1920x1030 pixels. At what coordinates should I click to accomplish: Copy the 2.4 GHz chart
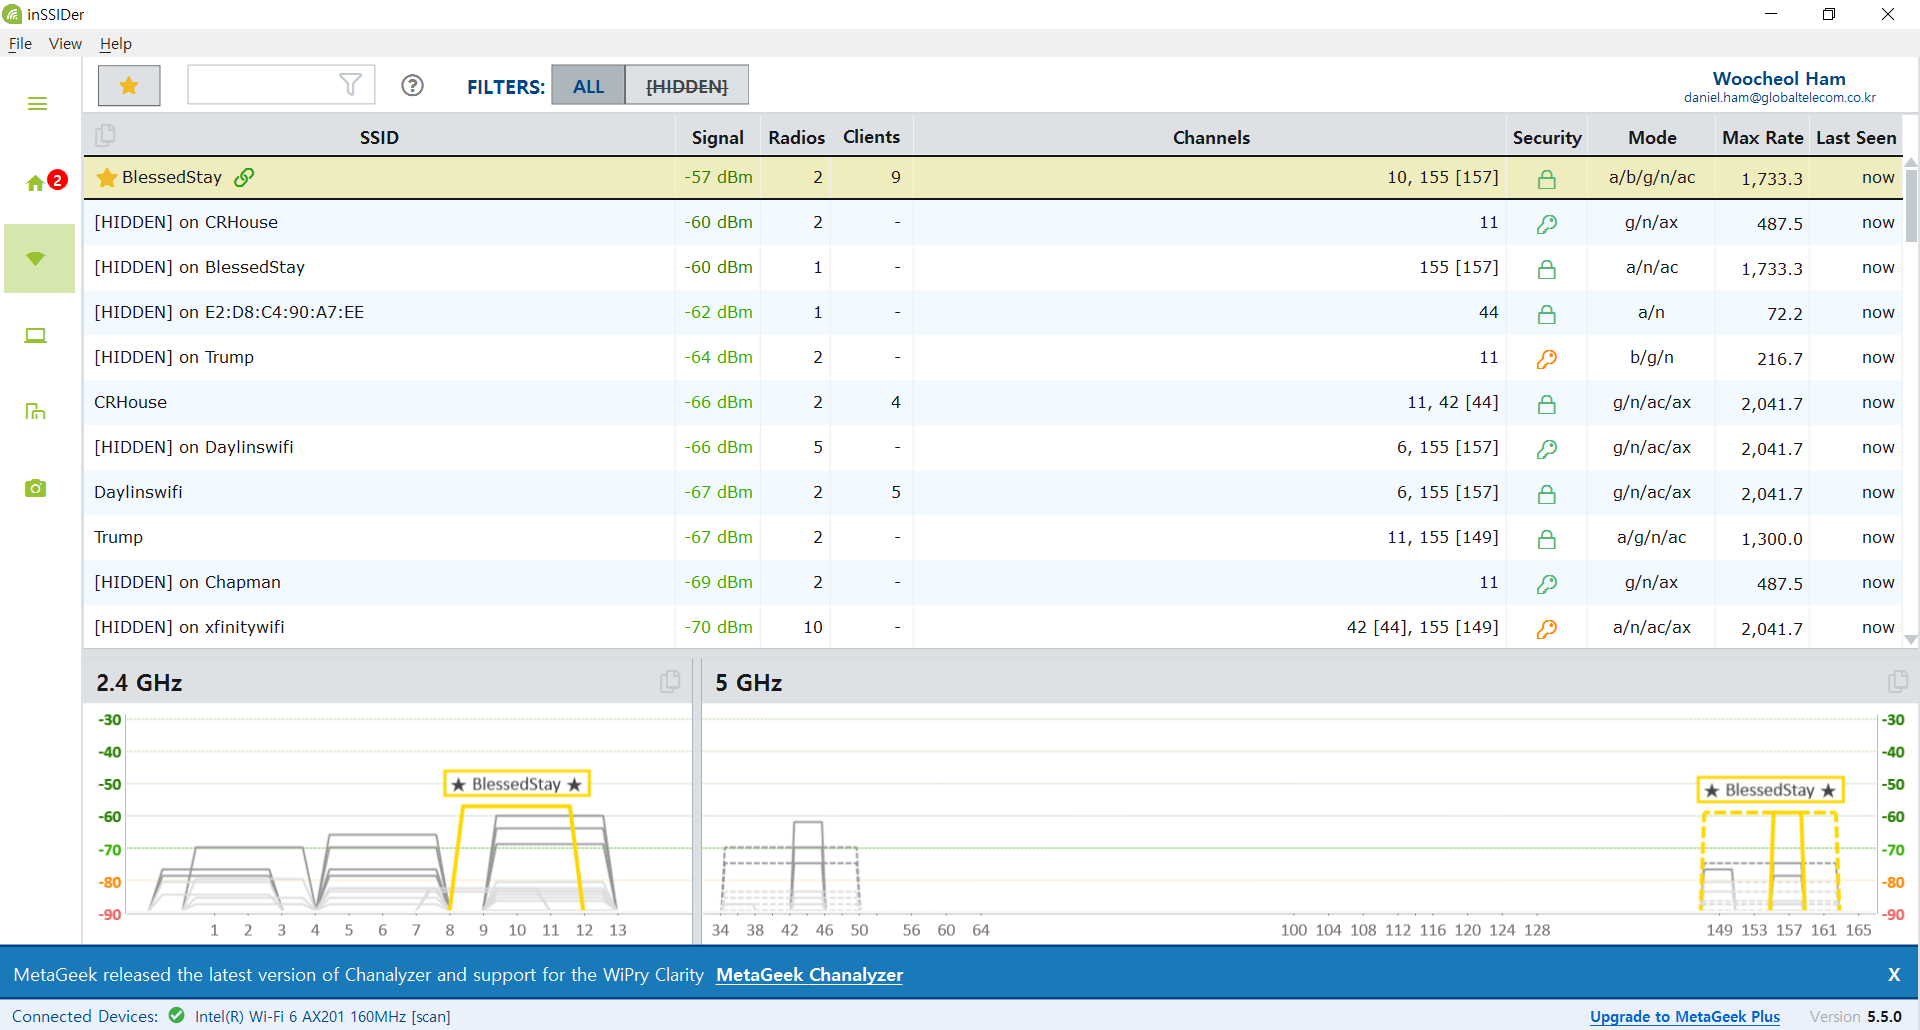click(670, 682)
